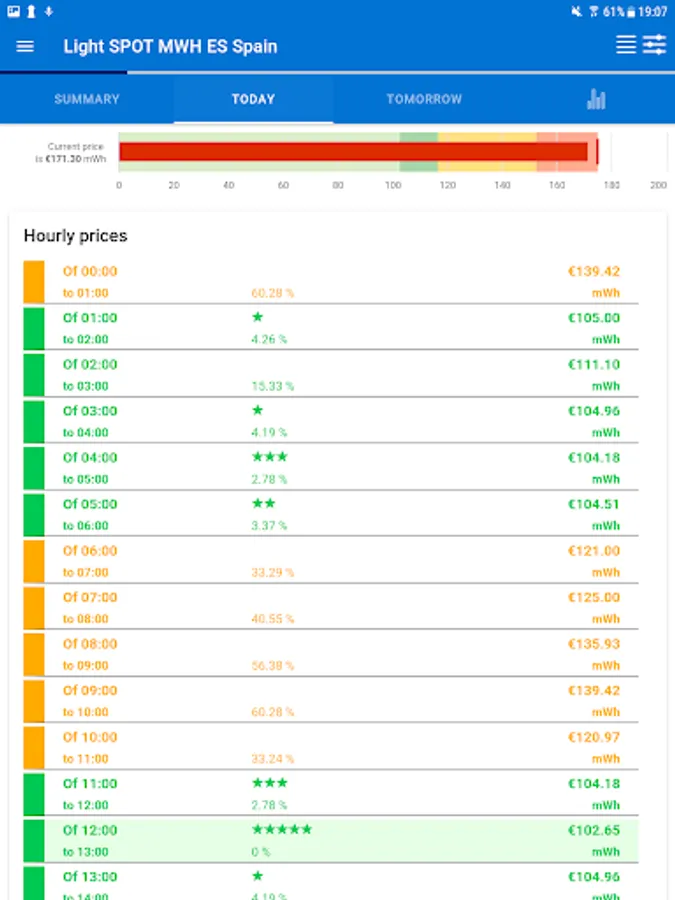Viewport: 675px width, 900px height.
Task: Click the 15.33 % percentage
Action: tap(273, 386)
